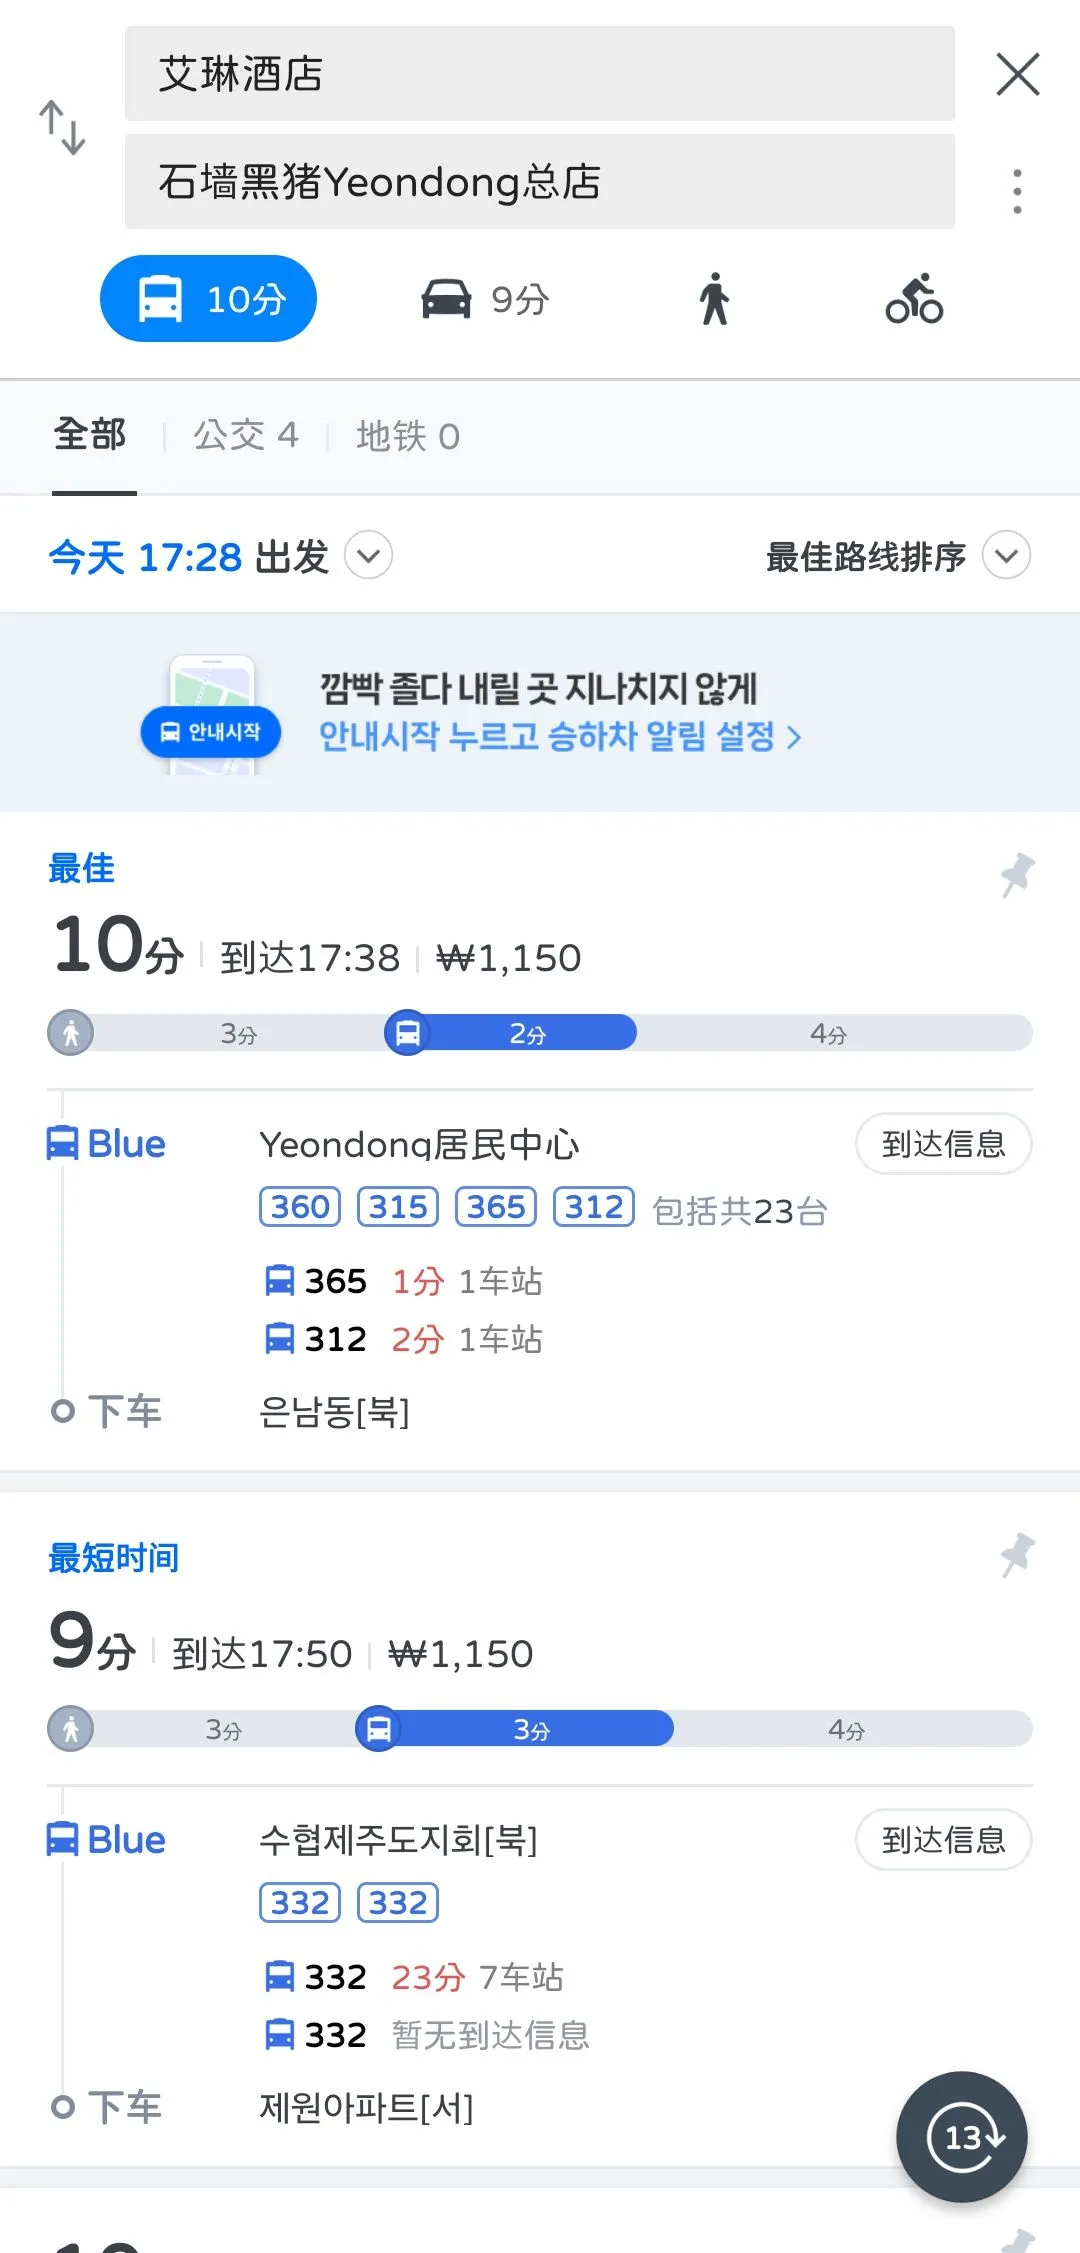
Task: Switch to the 公交 4 tab
Action: pyautogui.click(x=246, y=436)
